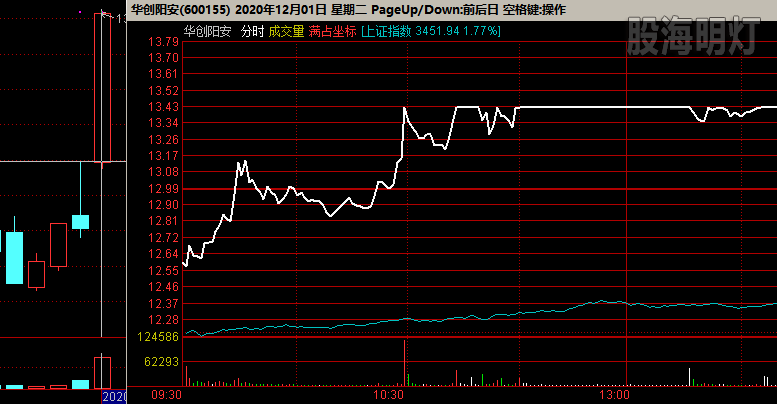
Task: Click price axis label 13.08
Action: pos(164,172)
